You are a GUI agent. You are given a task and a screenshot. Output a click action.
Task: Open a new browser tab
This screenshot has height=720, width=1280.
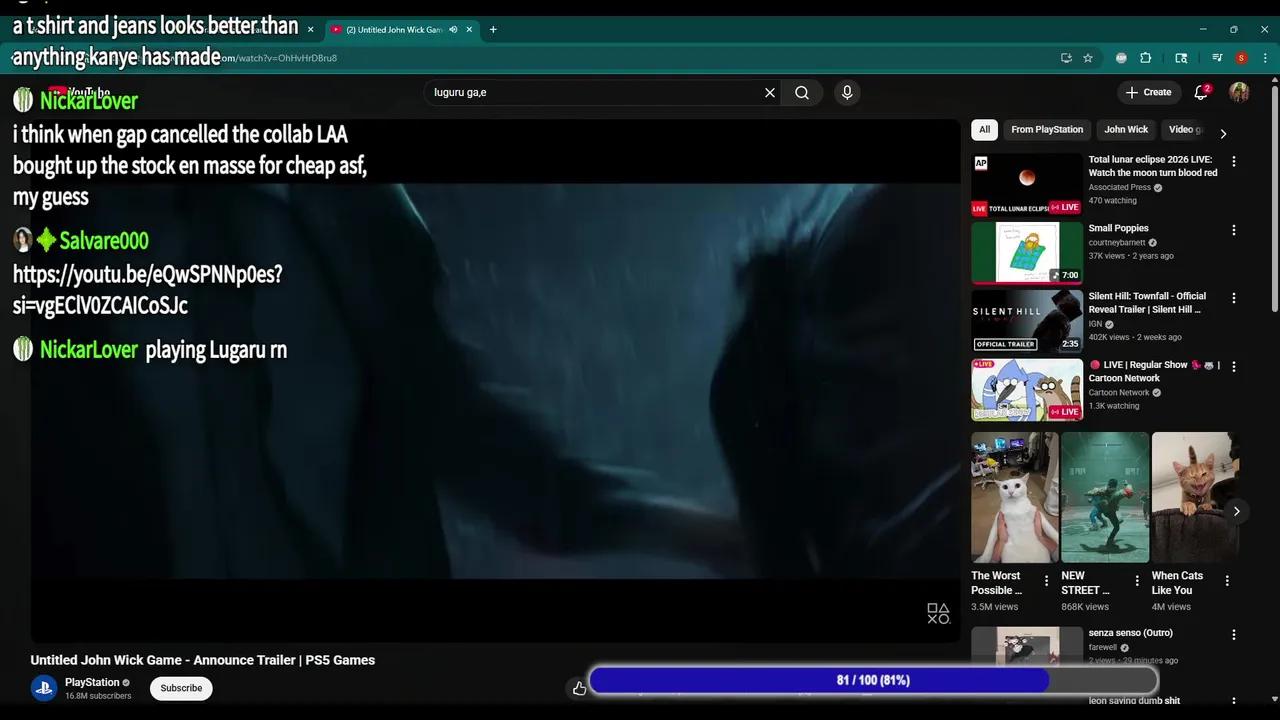[493, 29]
